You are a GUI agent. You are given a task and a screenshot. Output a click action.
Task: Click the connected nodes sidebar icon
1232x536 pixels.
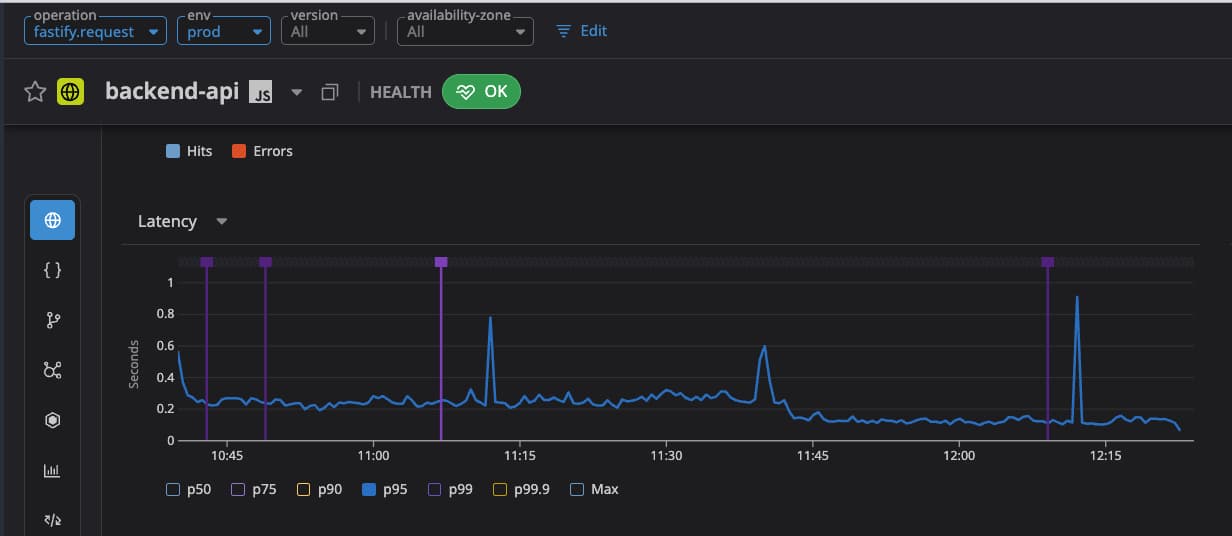point(53,370)
